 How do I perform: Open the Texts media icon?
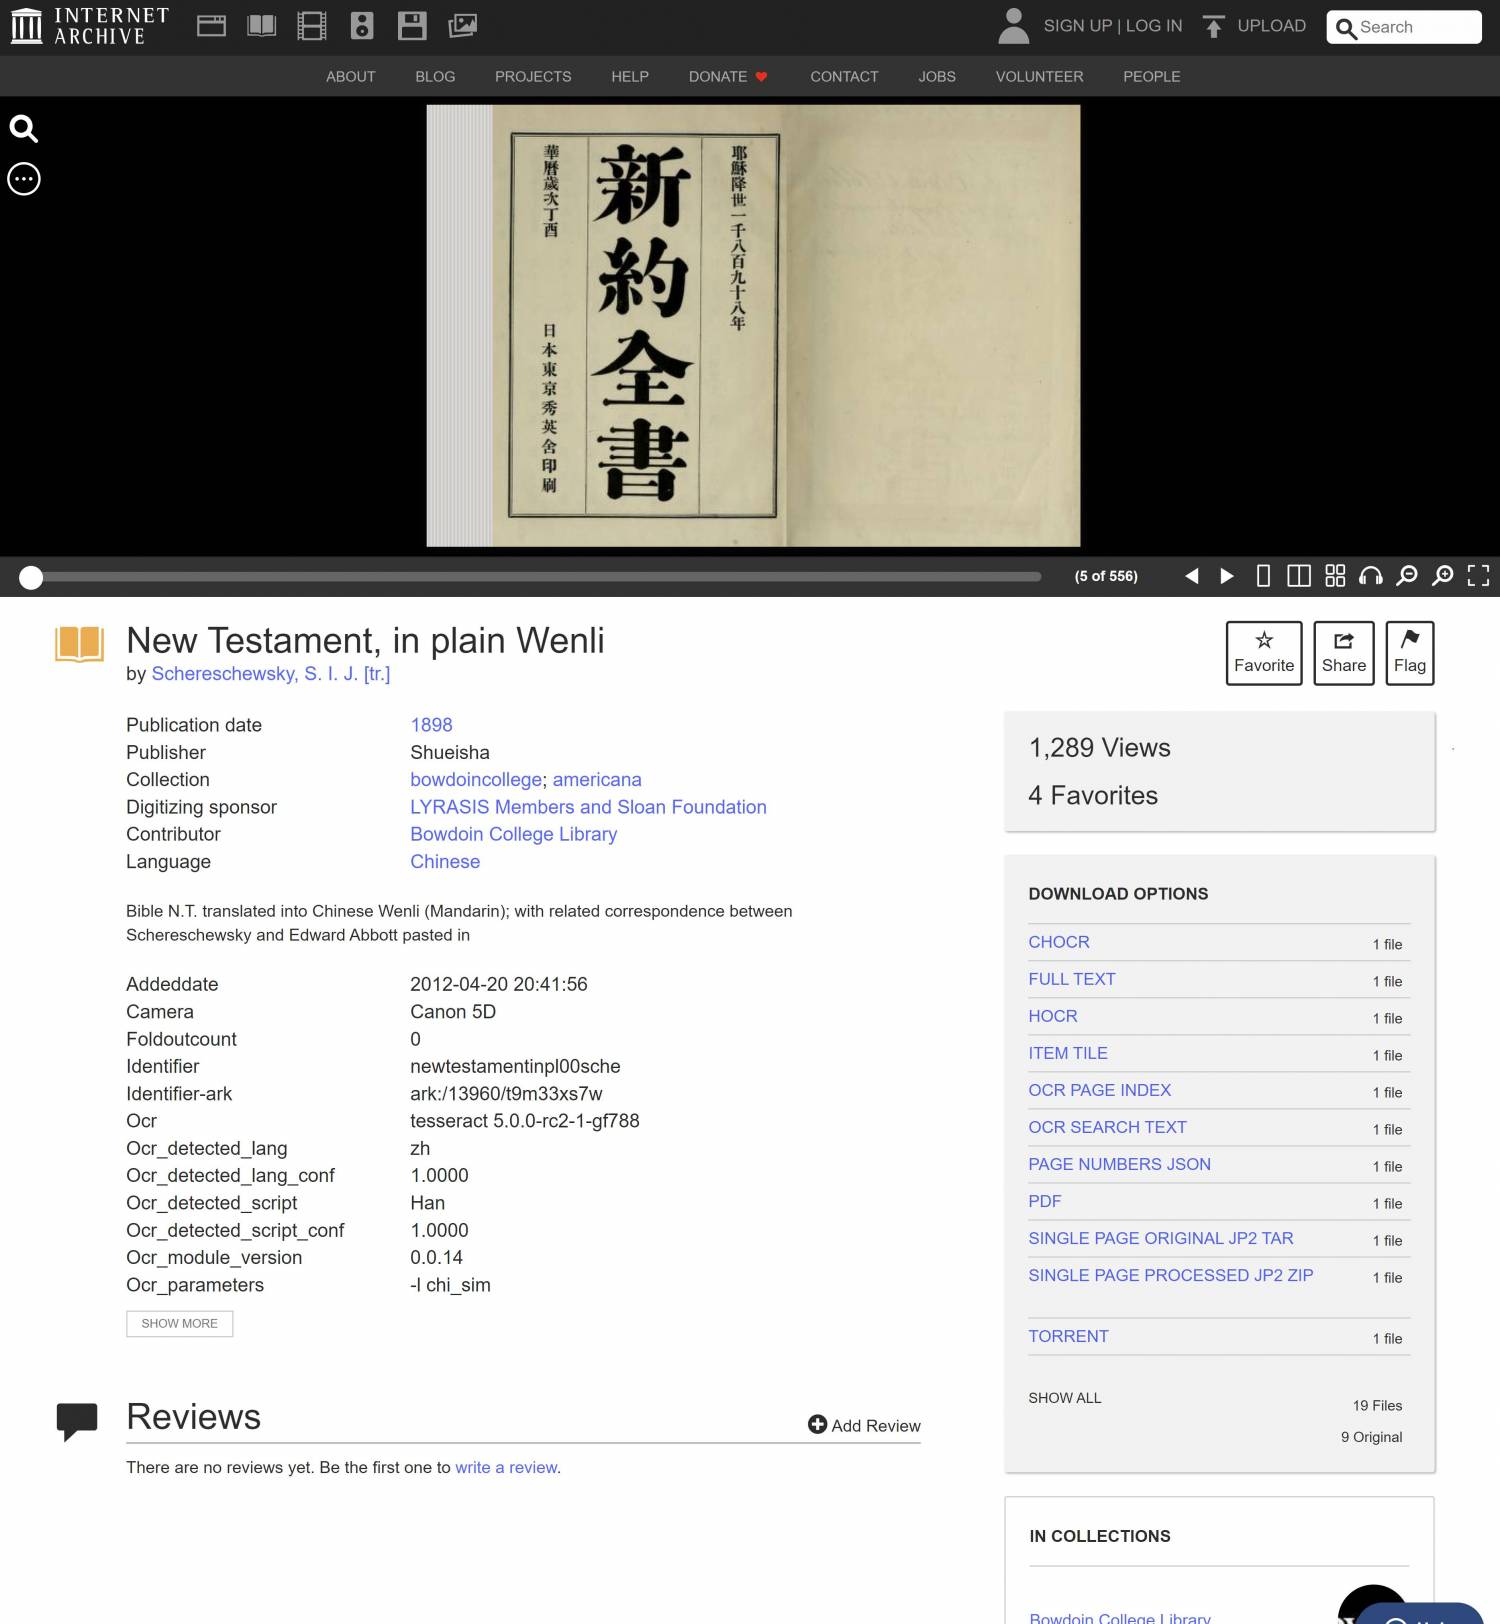pyautogui.click(x=262, y=26)
